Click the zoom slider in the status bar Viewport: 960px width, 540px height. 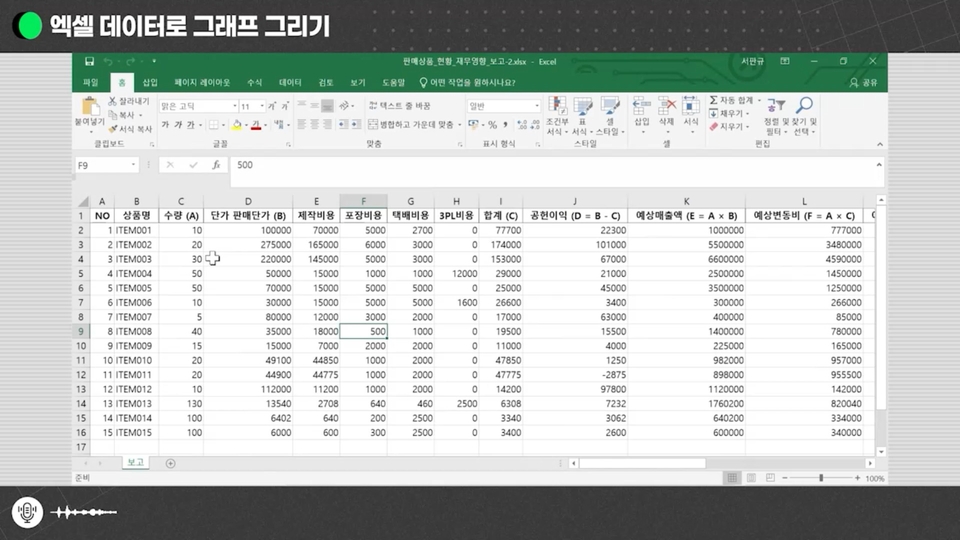point(821,478)
